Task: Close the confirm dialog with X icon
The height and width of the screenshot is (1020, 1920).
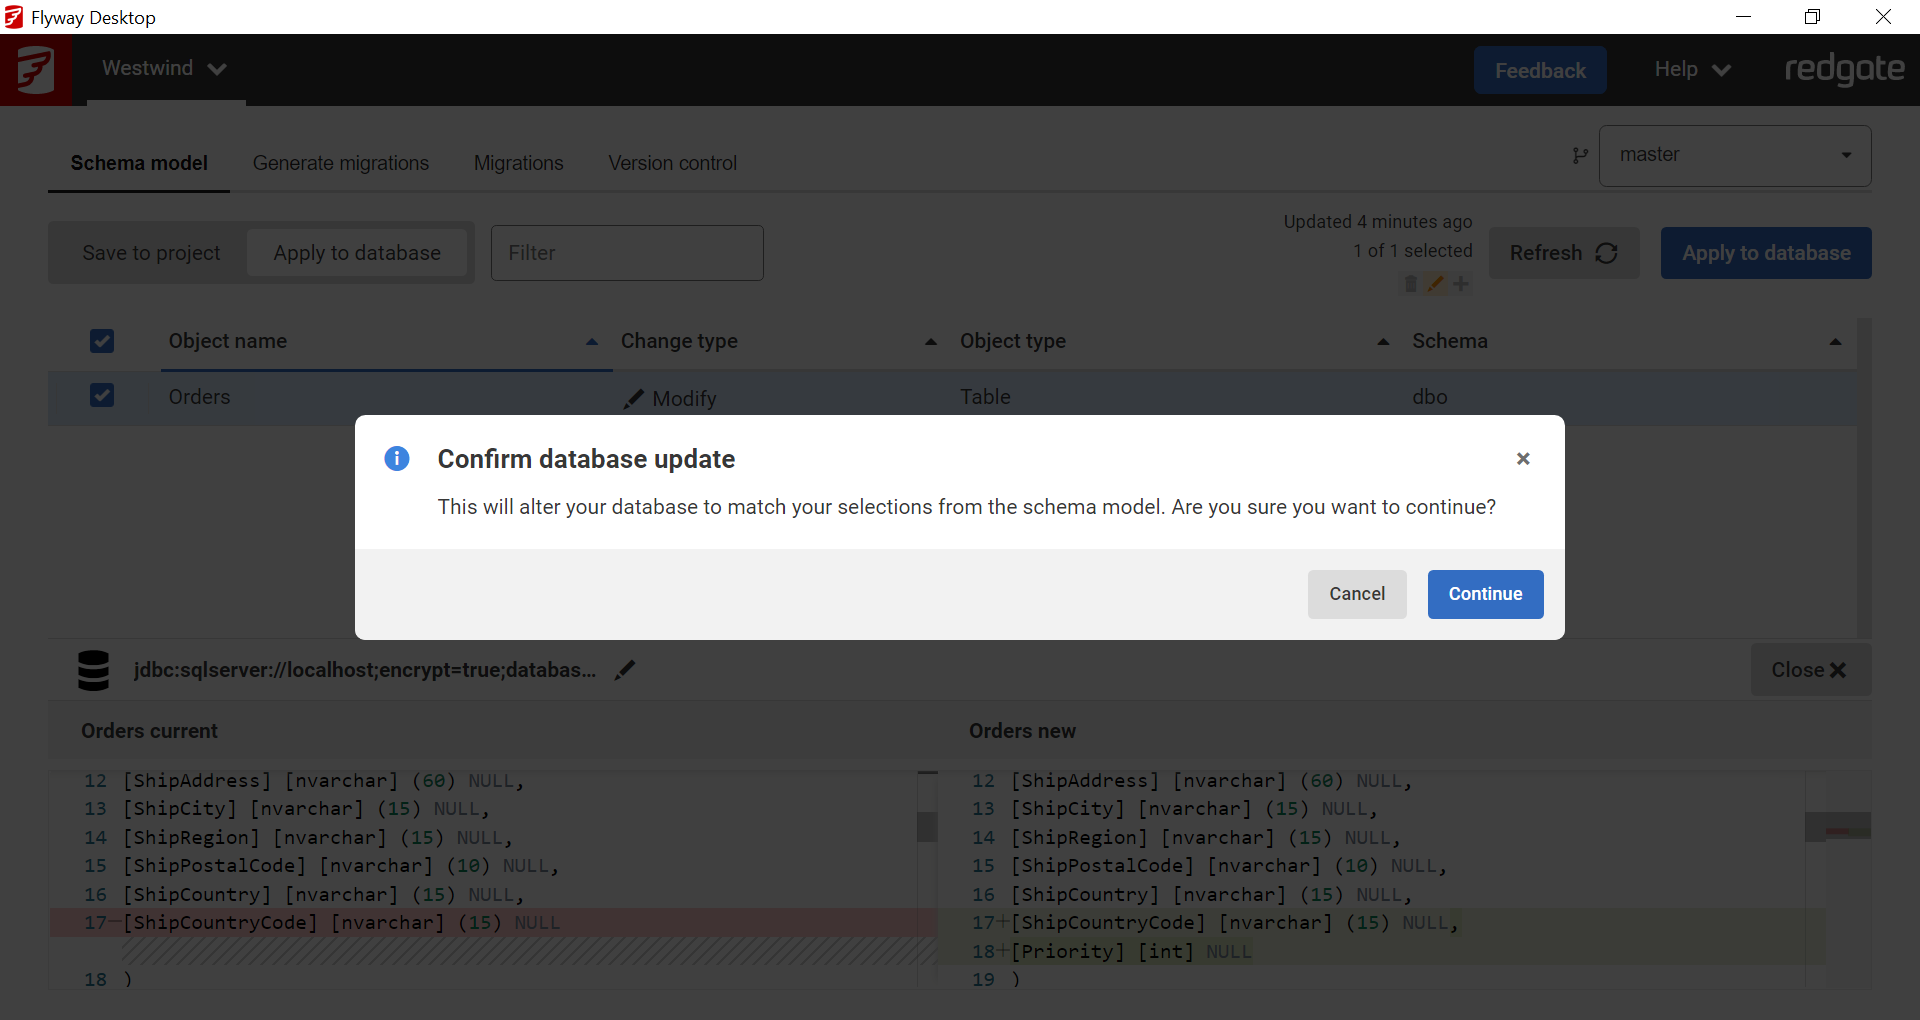Action: (1523, 459)
